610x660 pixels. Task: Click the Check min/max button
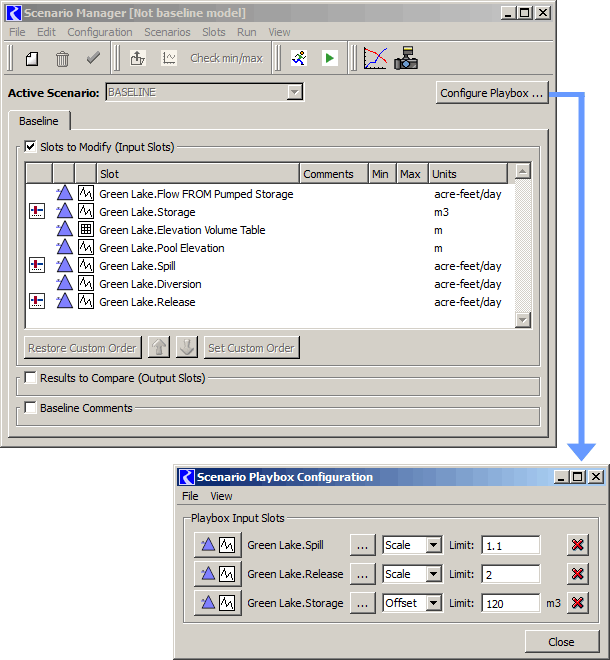[226, 58]
